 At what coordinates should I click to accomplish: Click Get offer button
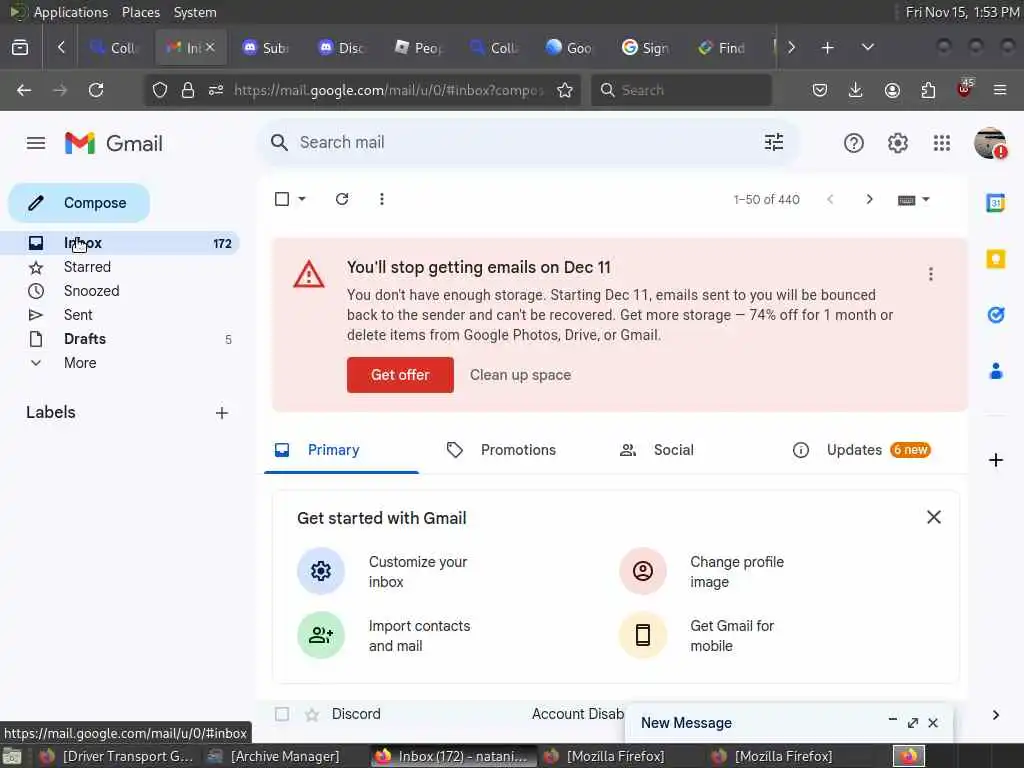click(x=400, y=375)
